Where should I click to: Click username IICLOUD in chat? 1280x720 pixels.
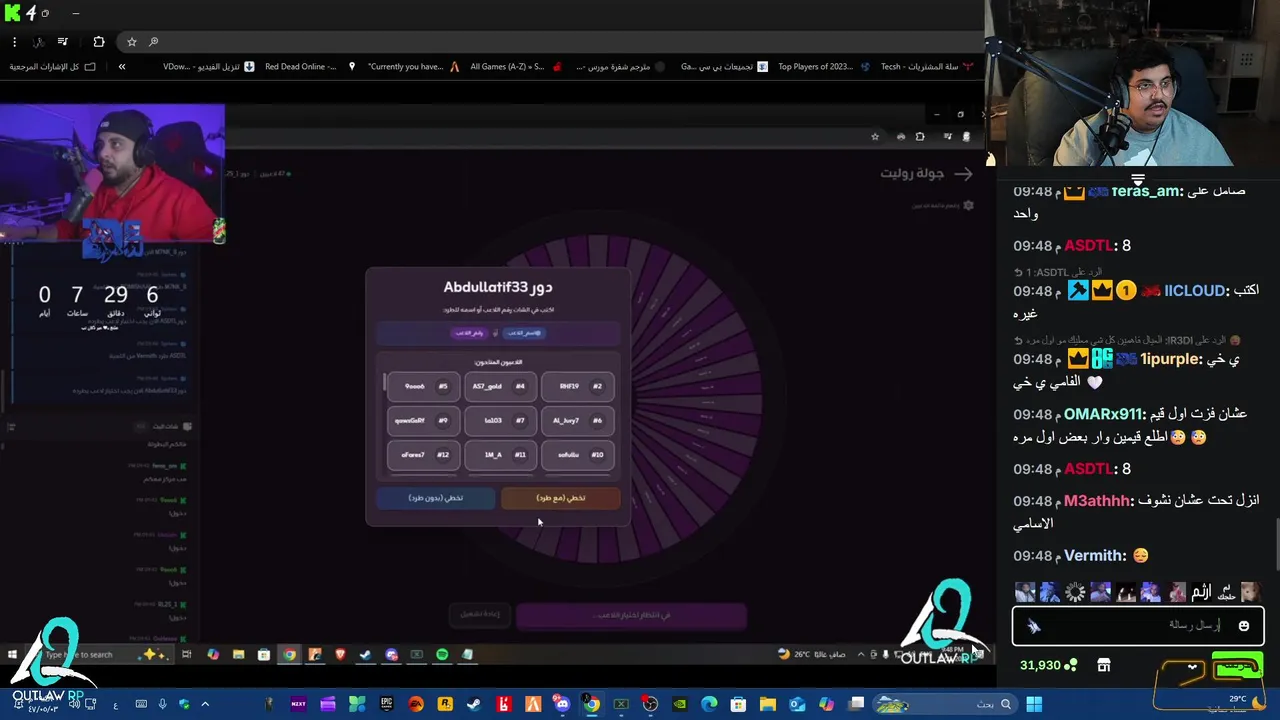[x=1195, y=291]
